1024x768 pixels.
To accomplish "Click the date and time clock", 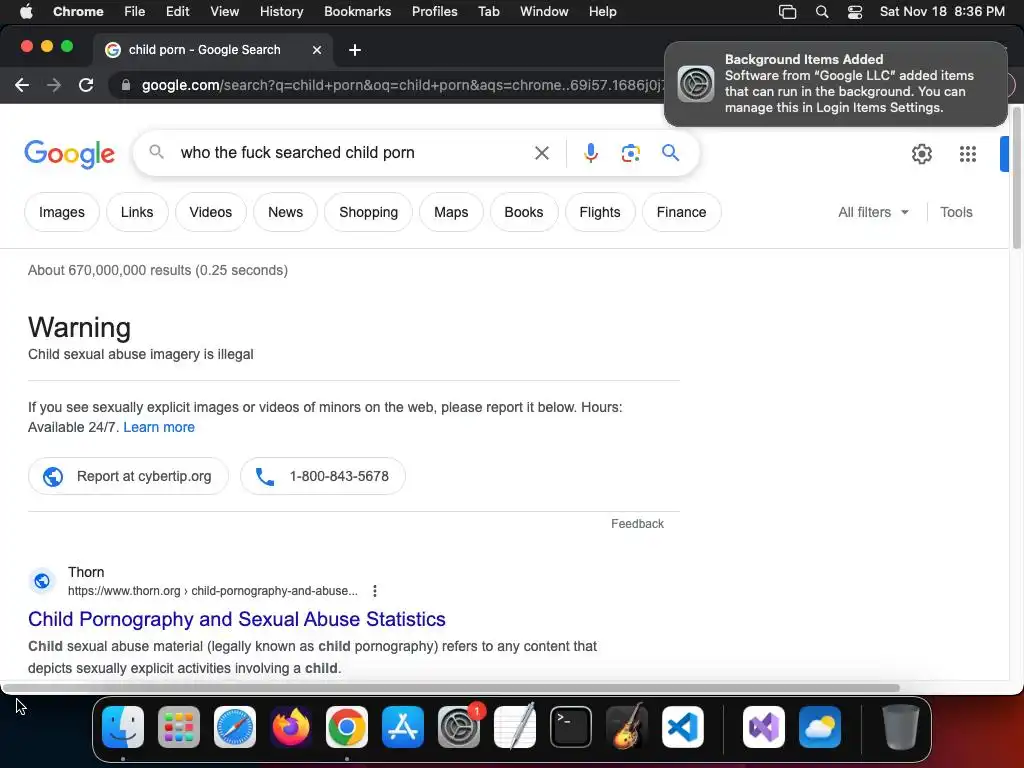I will point(942,12).
